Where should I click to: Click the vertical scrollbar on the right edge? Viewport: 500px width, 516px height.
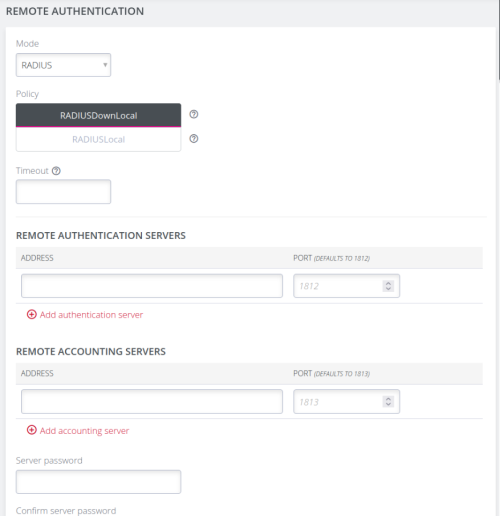(499, 40)
